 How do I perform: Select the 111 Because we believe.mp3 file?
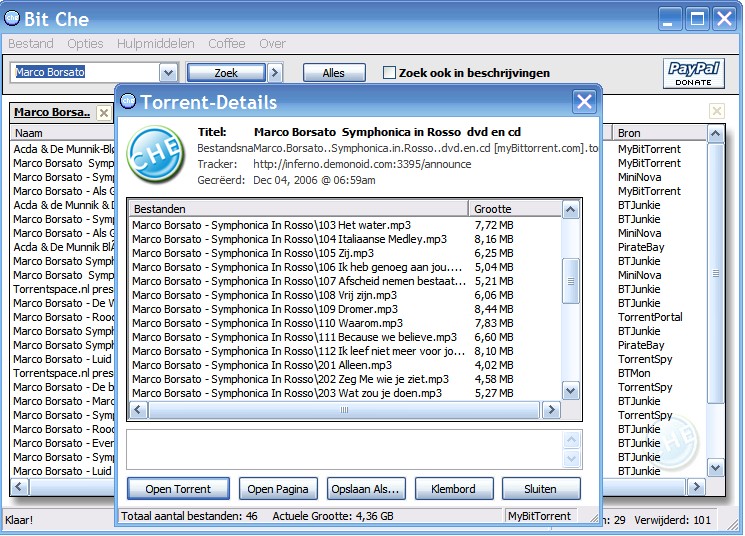[295, 337]
